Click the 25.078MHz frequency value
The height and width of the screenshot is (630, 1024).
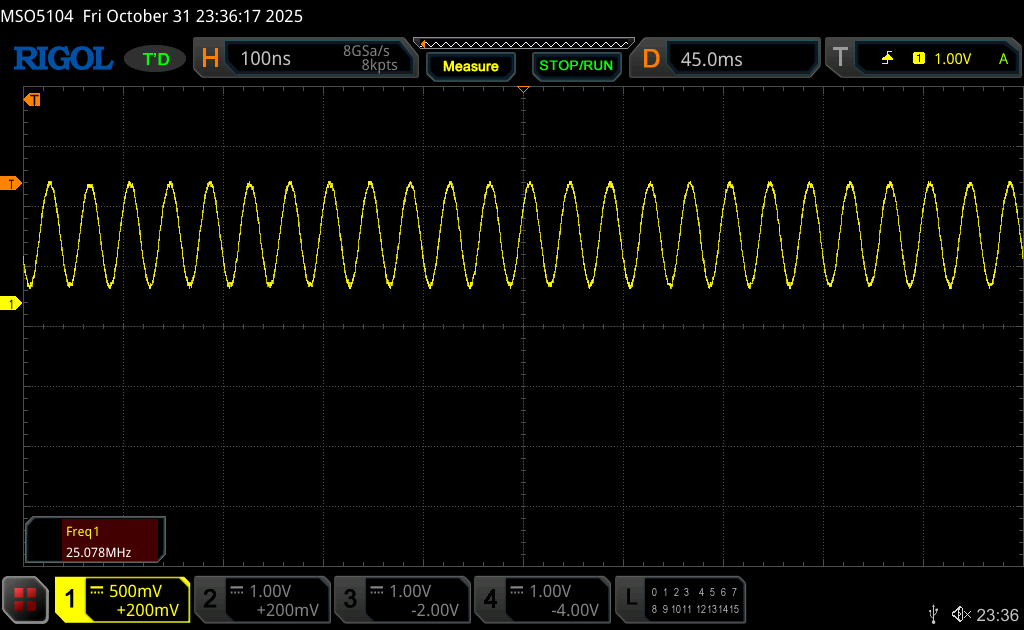99,552
